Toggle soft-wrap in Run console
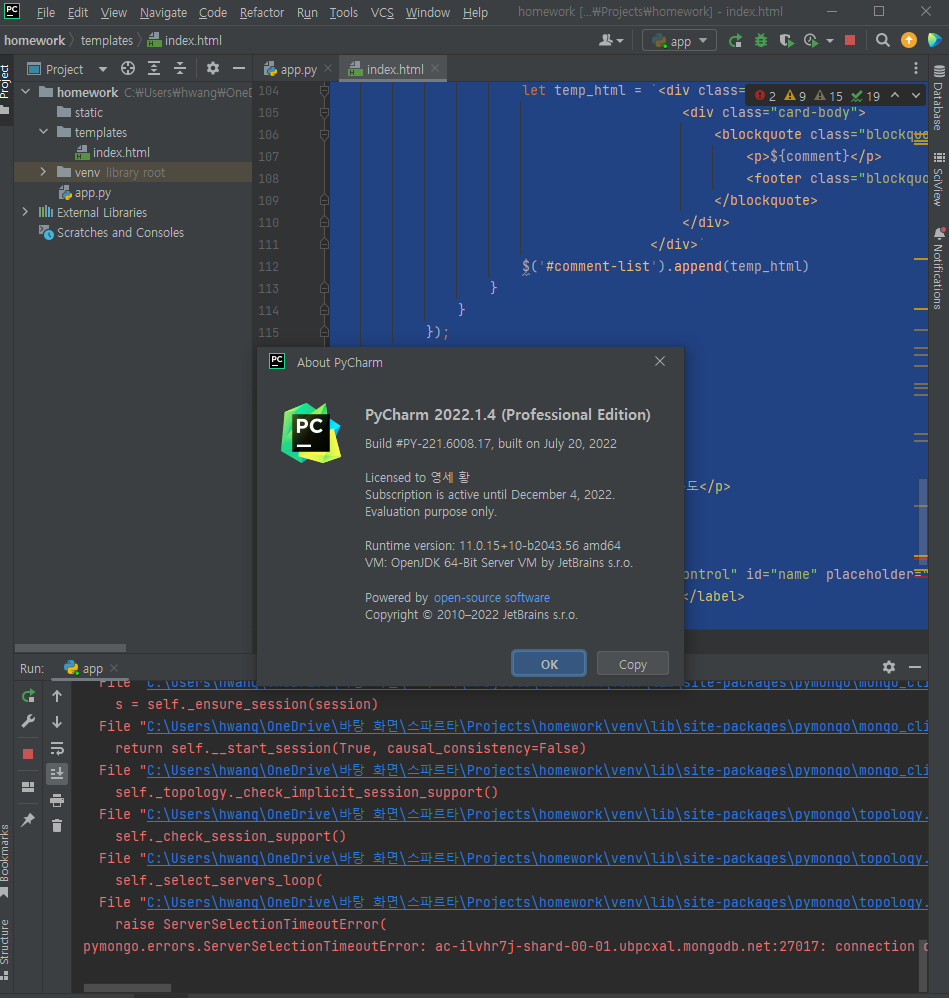Image resolution: width=949 pixels, height=998 pixels. (x=57, y=748)
